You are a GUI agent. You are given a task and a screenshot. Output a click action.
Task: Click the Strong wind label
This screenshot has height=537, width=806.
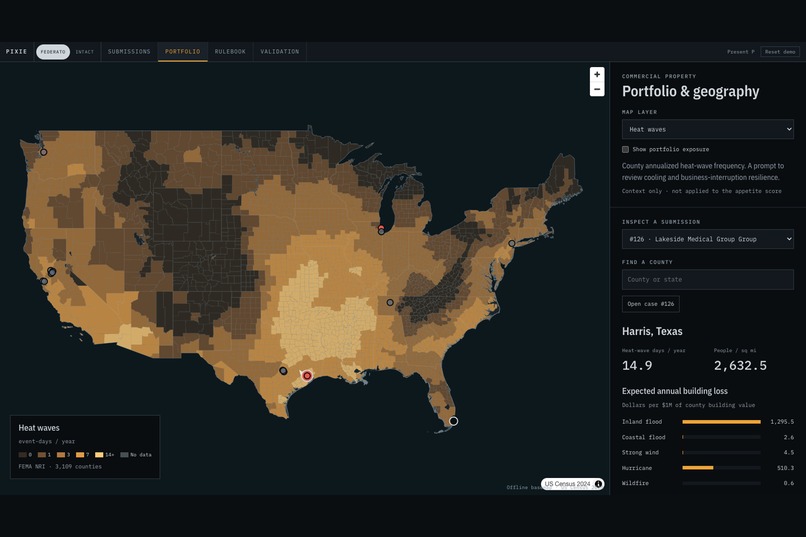tap(640, 453)
